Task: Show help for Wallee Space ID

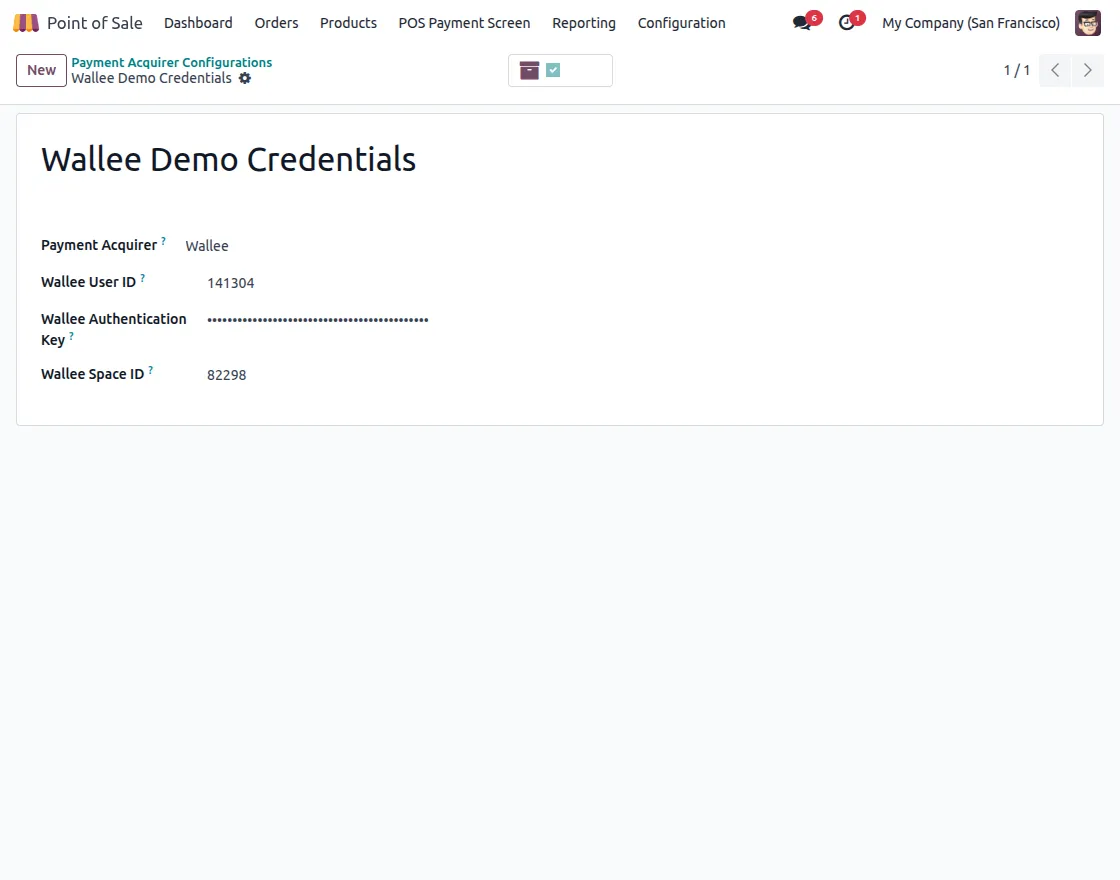Action: coord(151,370)
